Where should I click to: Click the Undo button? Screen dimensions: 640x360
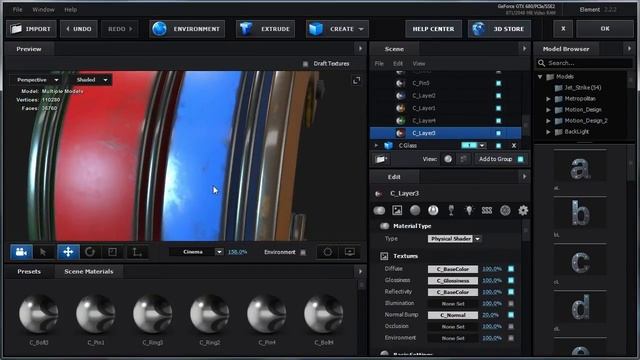[79, 29]
